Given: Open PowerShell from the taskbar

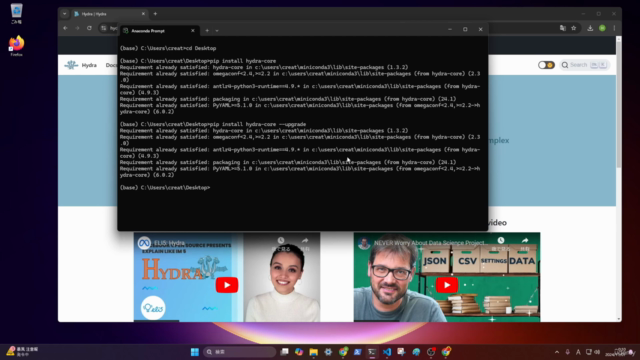Looking at the screenshot, I should pos(358,352).
